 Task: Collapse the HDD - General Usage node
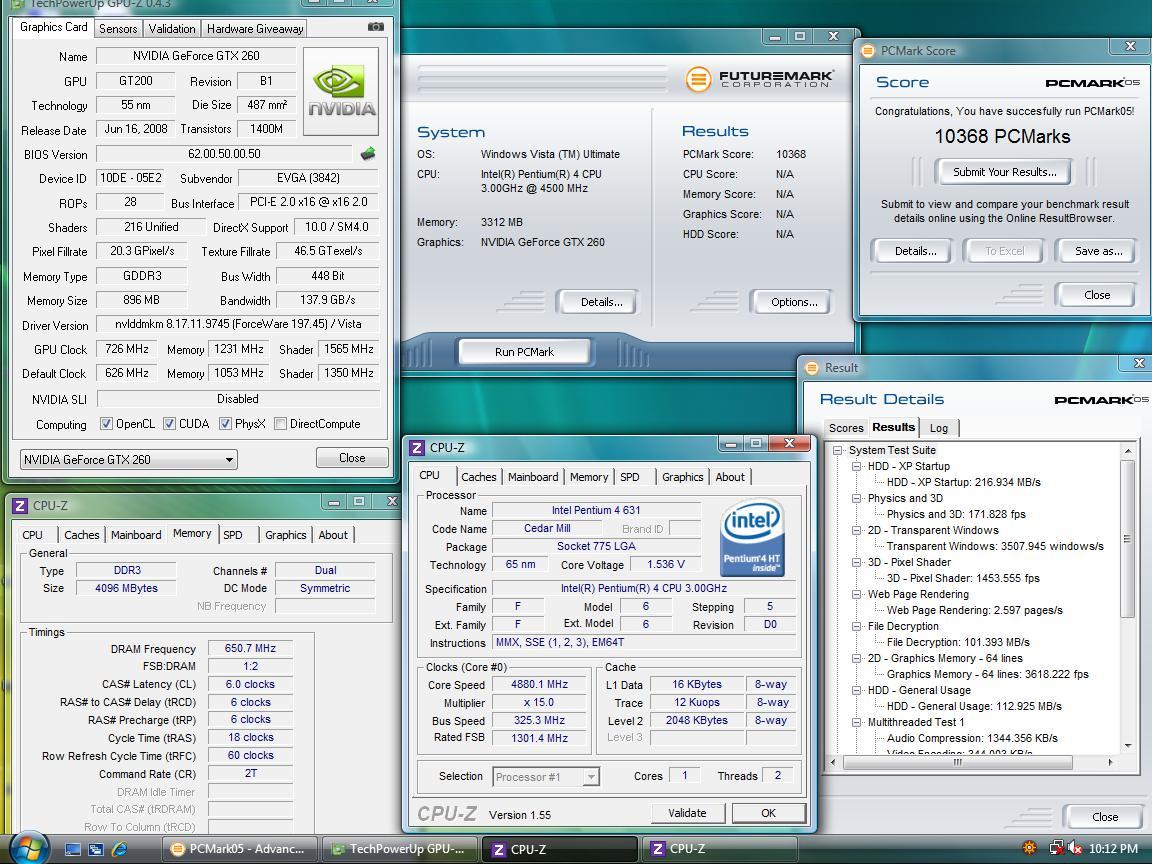pos(857,691)
